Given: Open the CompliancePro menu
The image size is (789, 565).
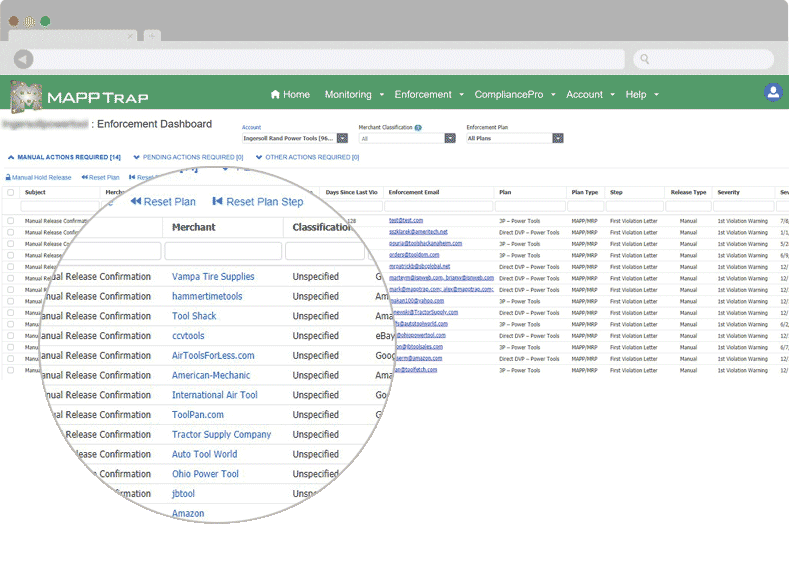Looking at the screenshot, I should point(514,95).
